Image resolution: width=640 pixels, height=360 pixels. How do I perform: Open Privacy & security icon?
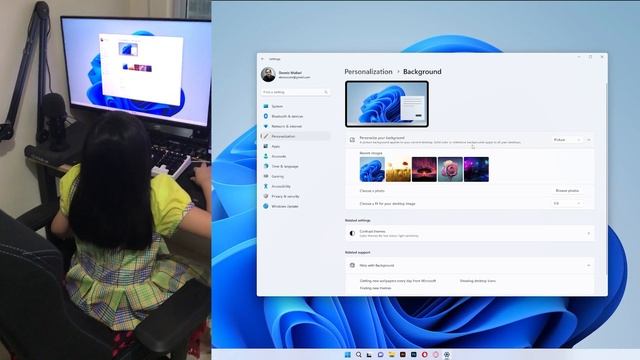coord(266,196)
